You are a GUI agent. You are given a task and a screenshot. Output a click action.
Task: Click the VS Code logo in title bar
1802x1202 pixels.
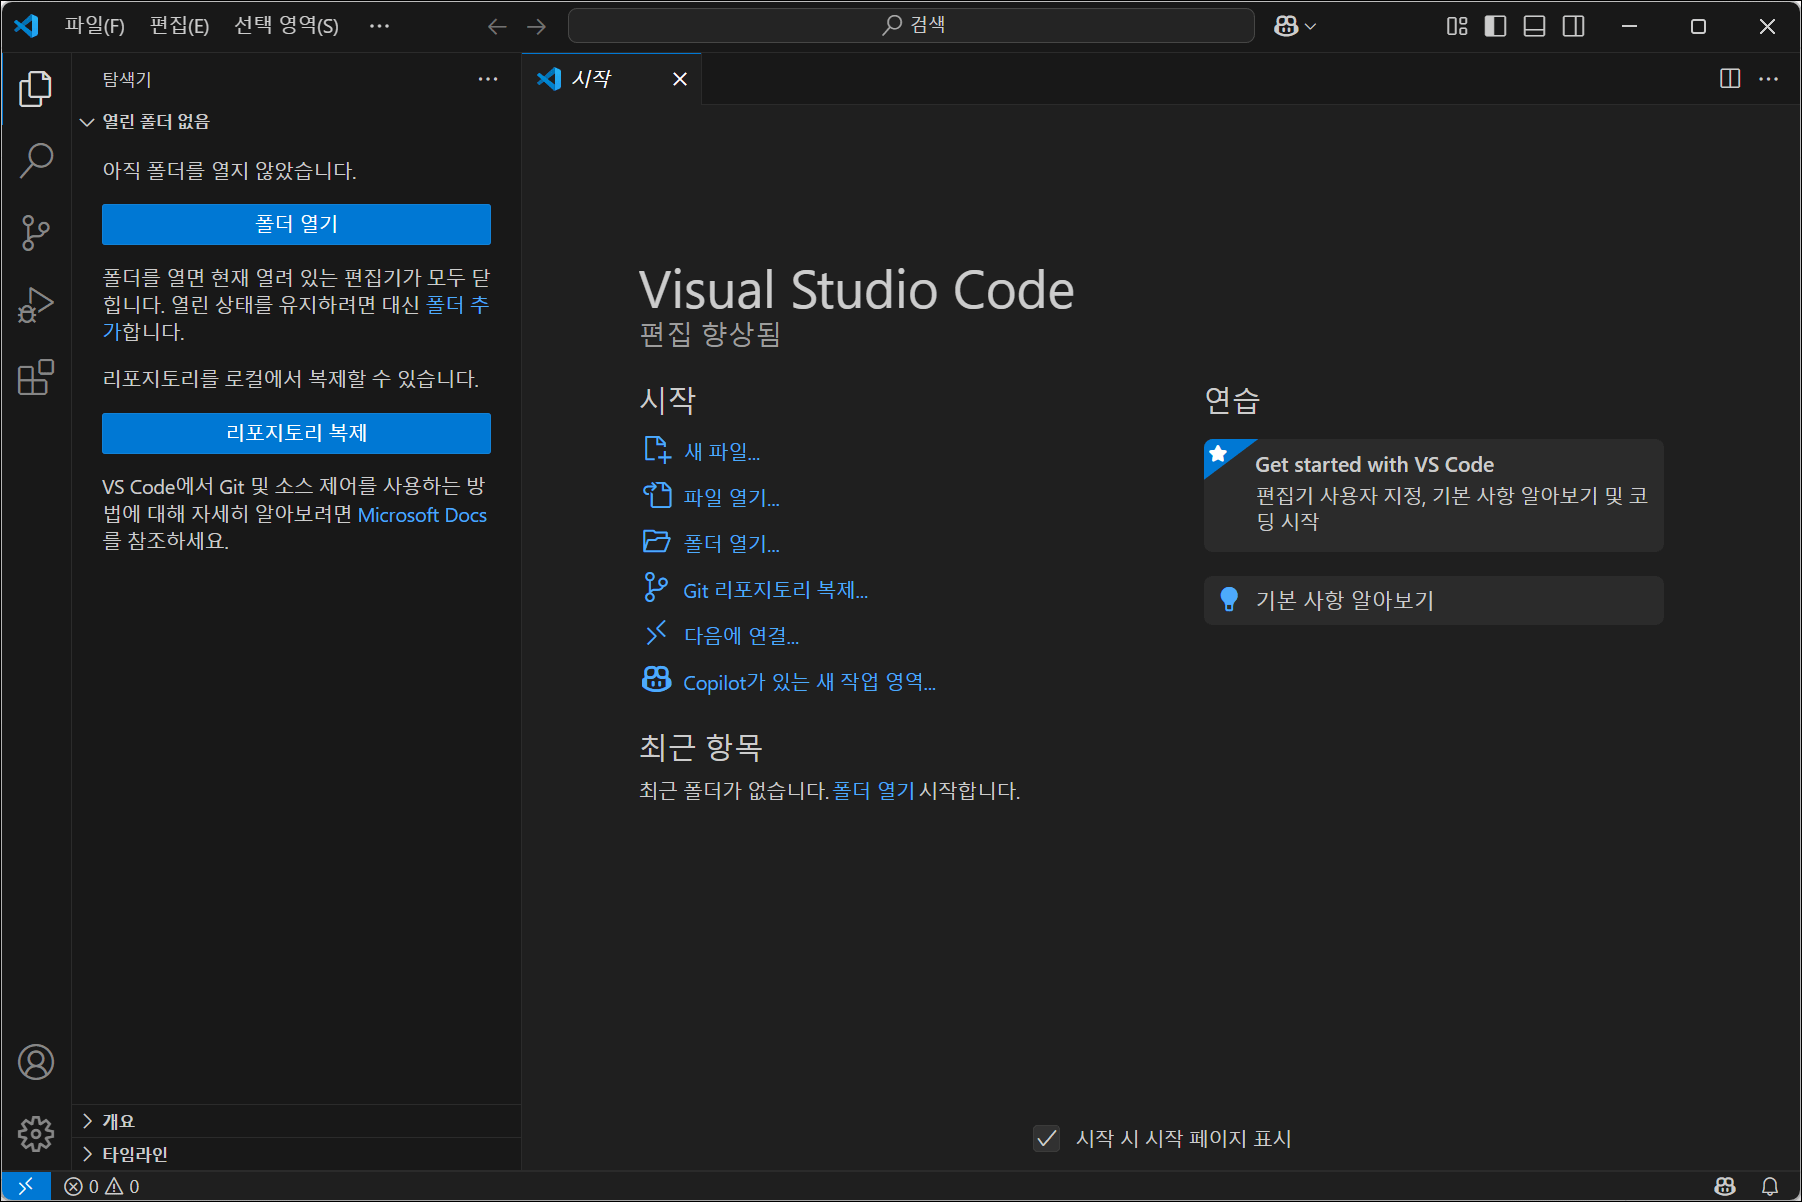tap(27, 26)
